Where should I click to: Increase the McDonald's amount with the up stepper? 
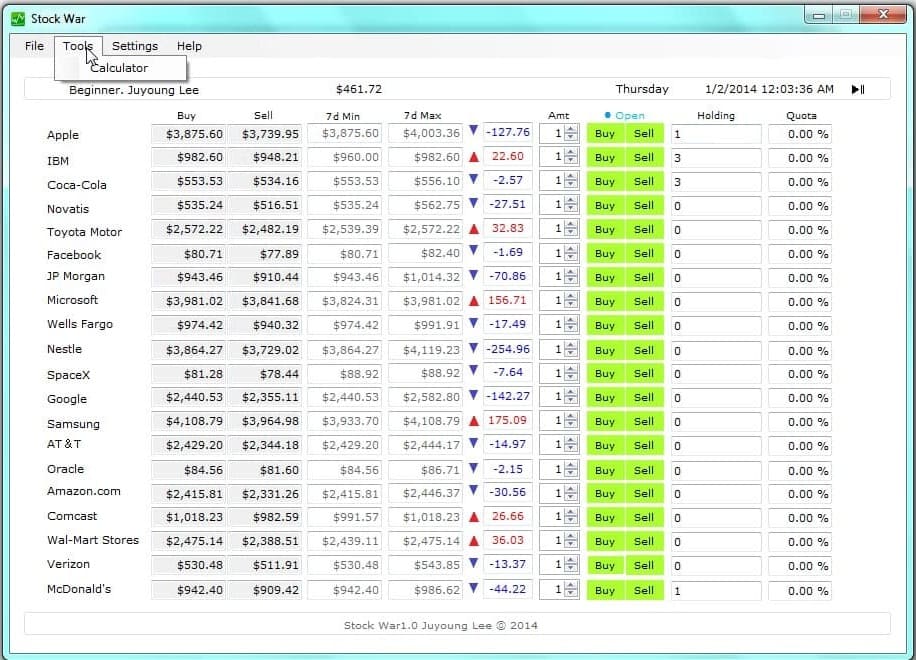pos(571,585)
